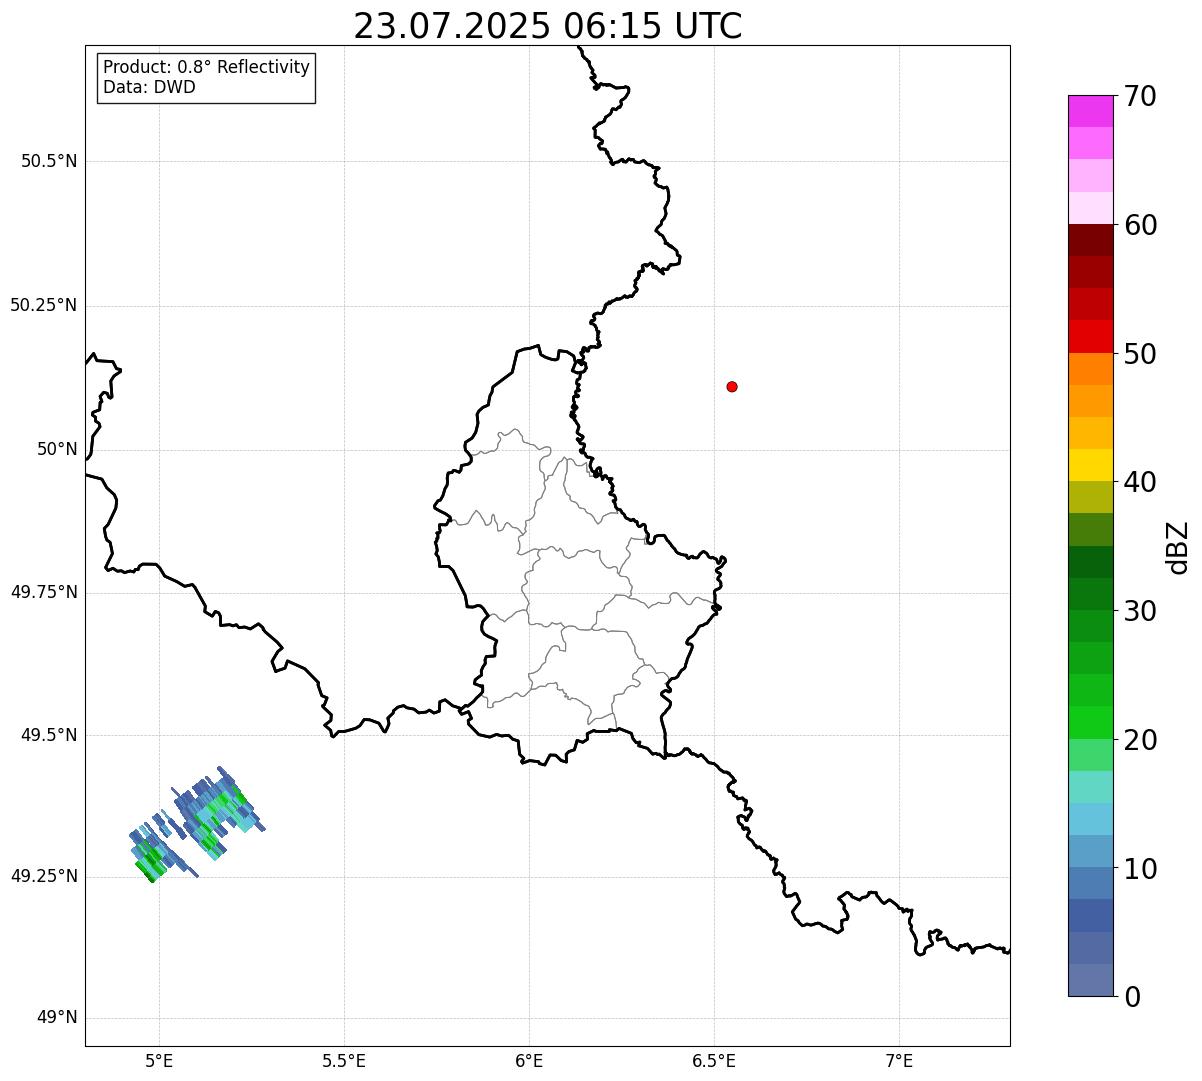Click the "Product: 0.8° Reflectivity" label
Screen dimensions: 1202x1081
click(x=207, y=67)
